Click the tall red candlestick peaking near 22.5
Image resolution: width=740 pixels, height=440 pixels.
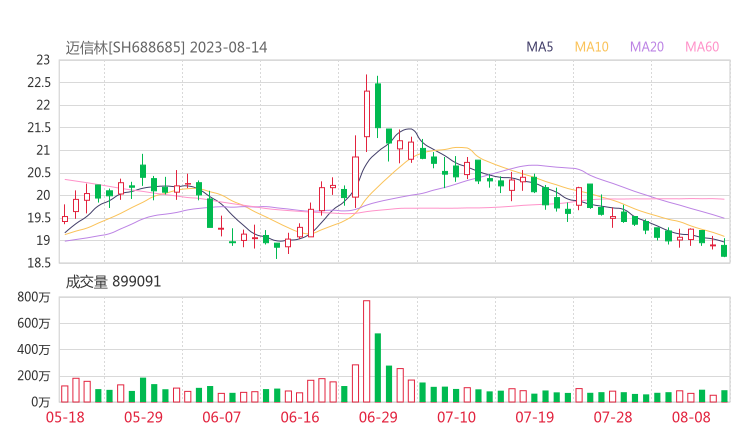pyautogui.click(x=367, y=113)
